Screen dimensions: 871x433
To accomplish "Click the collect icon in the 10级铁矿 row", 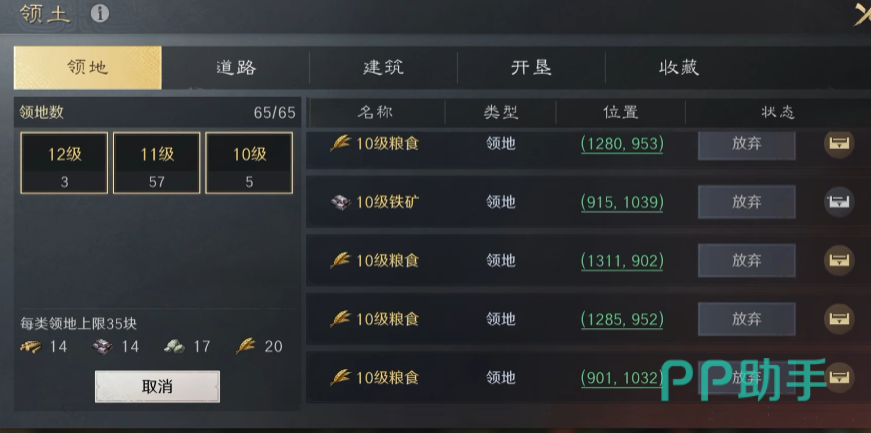I will pyautogui.click(x=839, y=202).
